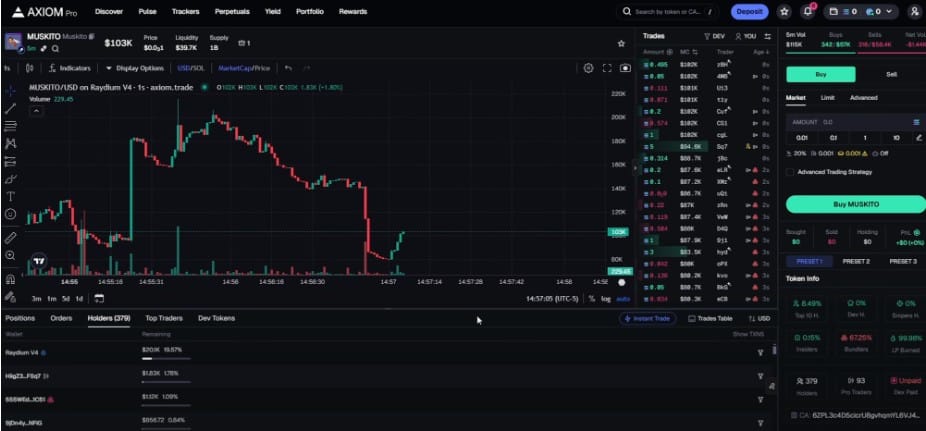Image resolution: width=926 pixels, height=431 pixels.
Task: Toggle percent scale on chart
Action: [x=592, y=299]
